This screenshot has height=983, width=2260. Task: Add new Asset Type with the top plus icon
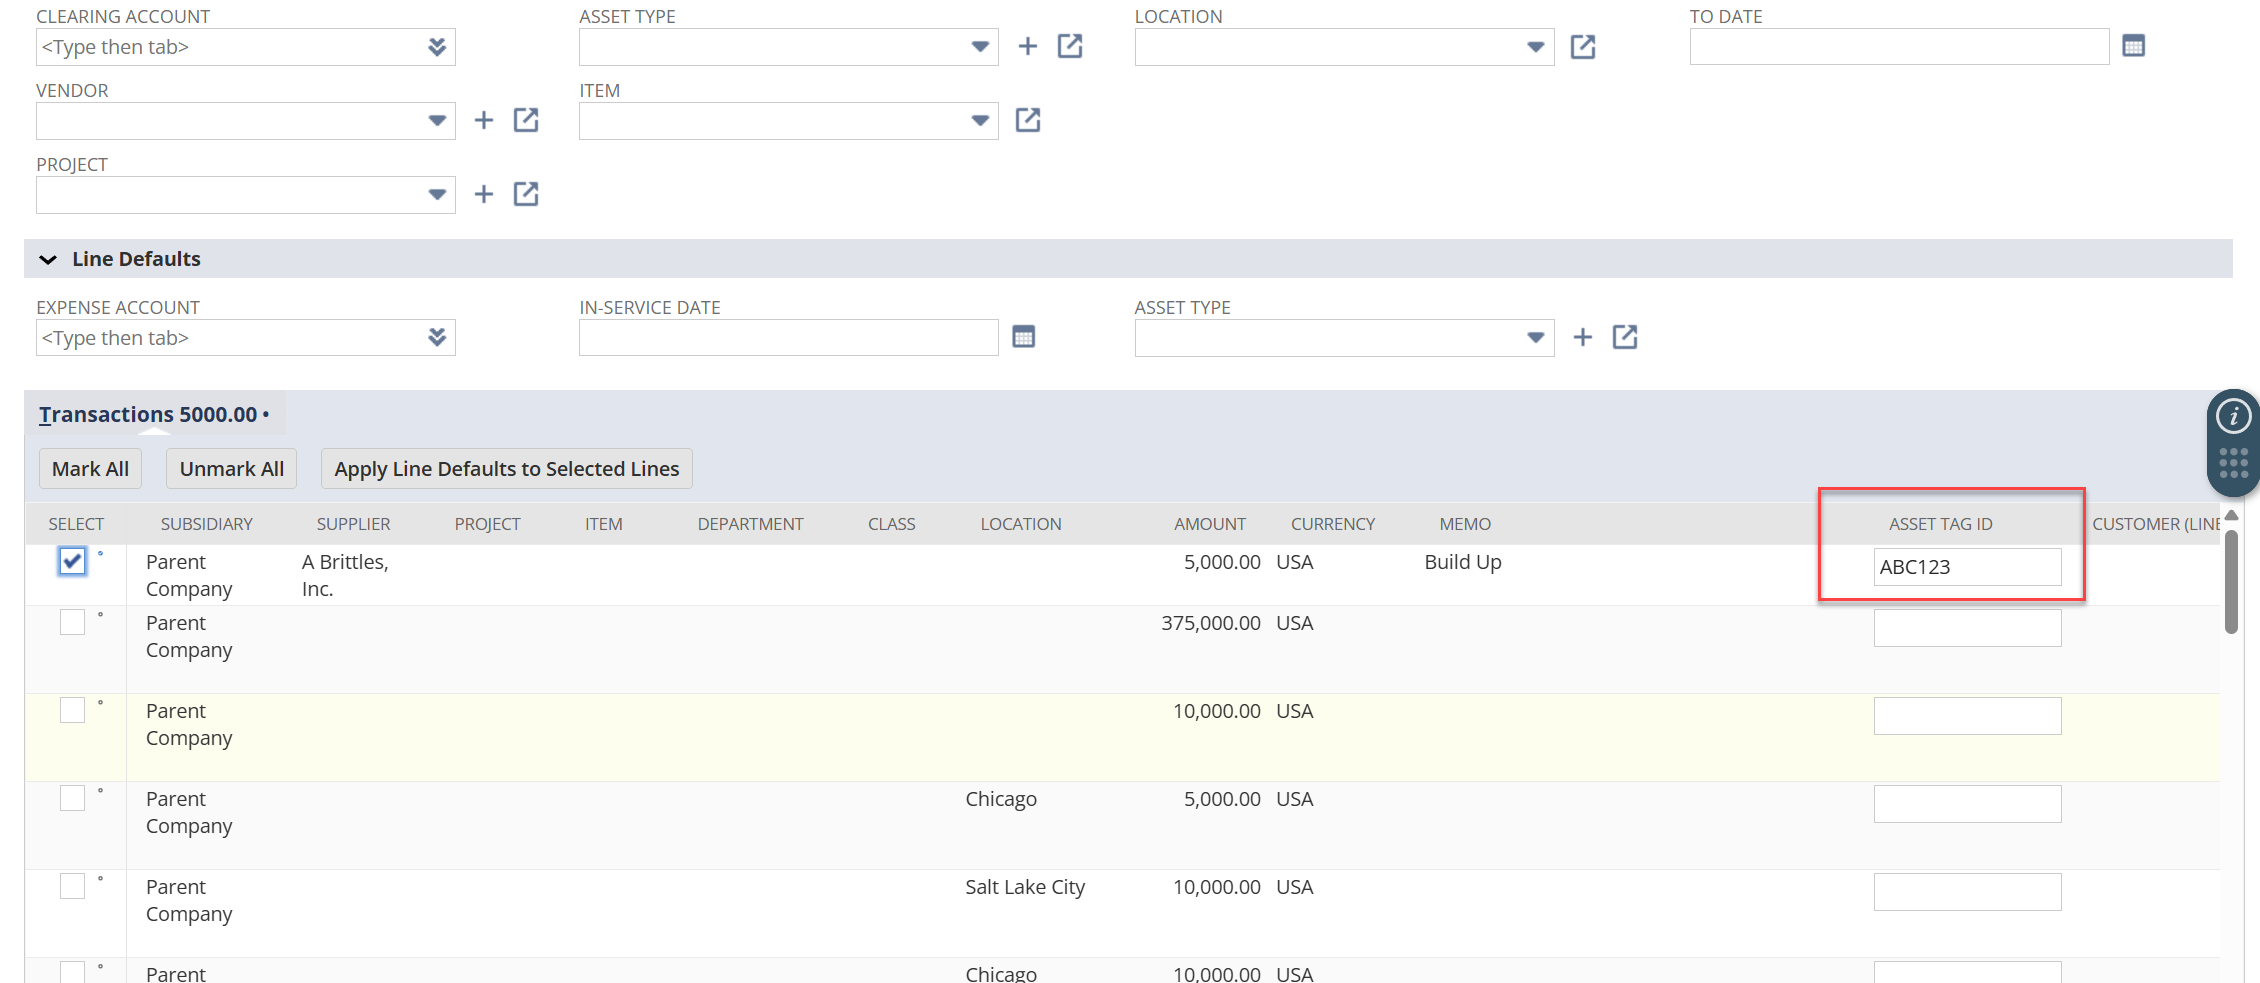[x=1027, y=46]
